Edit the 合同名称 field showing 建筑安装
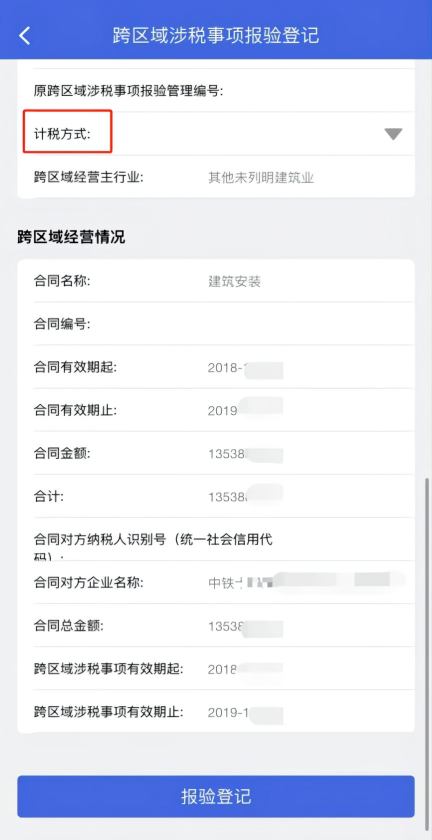The height and width of the screenshot is (840, 432). (x=216, y=281)
